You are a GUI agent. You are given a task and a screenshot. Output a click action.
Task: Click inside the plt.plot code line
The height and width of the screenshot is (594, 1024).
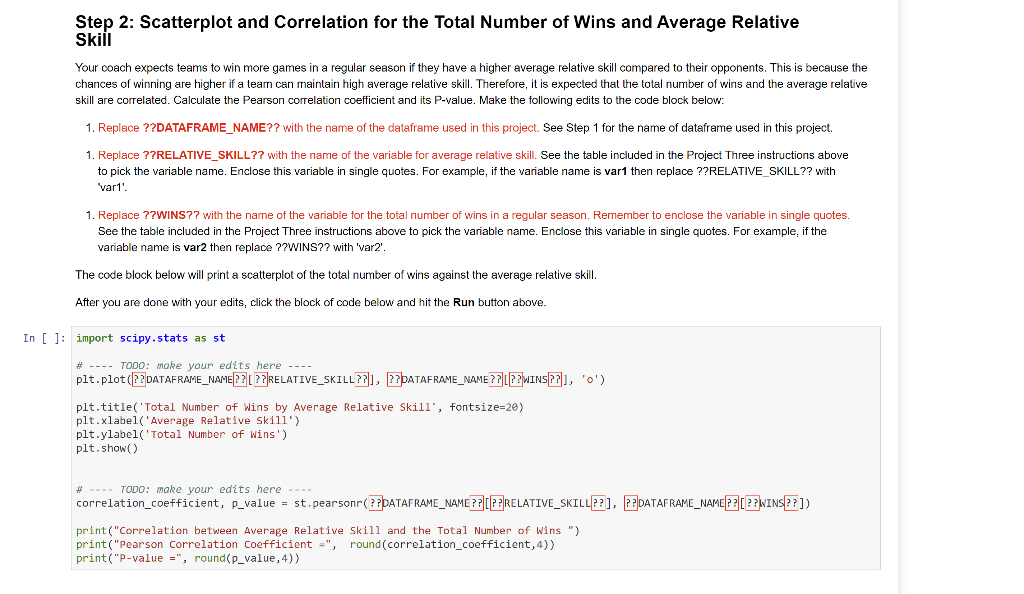pyautogui.click(x=340, y=379)
